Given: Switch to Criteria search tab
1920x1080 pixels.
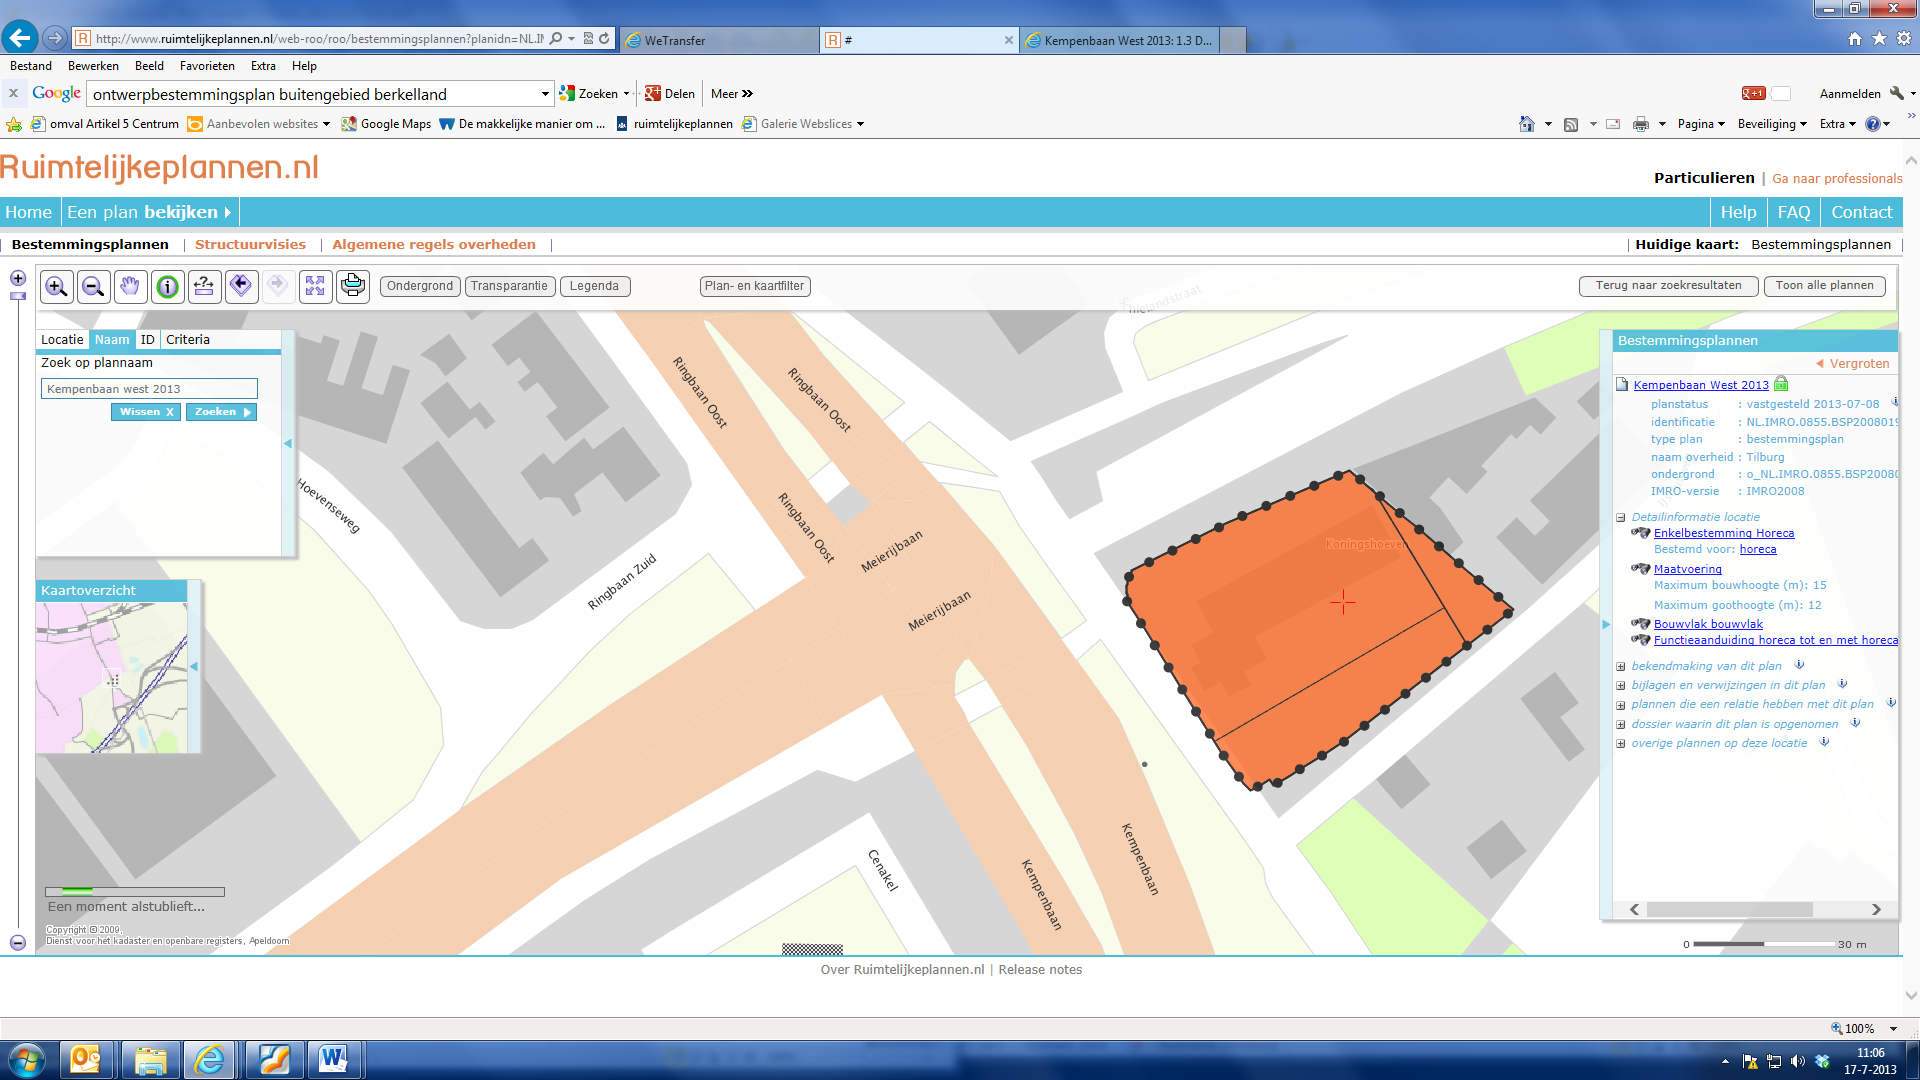Looking at the screenshot, I should (188, 340).
